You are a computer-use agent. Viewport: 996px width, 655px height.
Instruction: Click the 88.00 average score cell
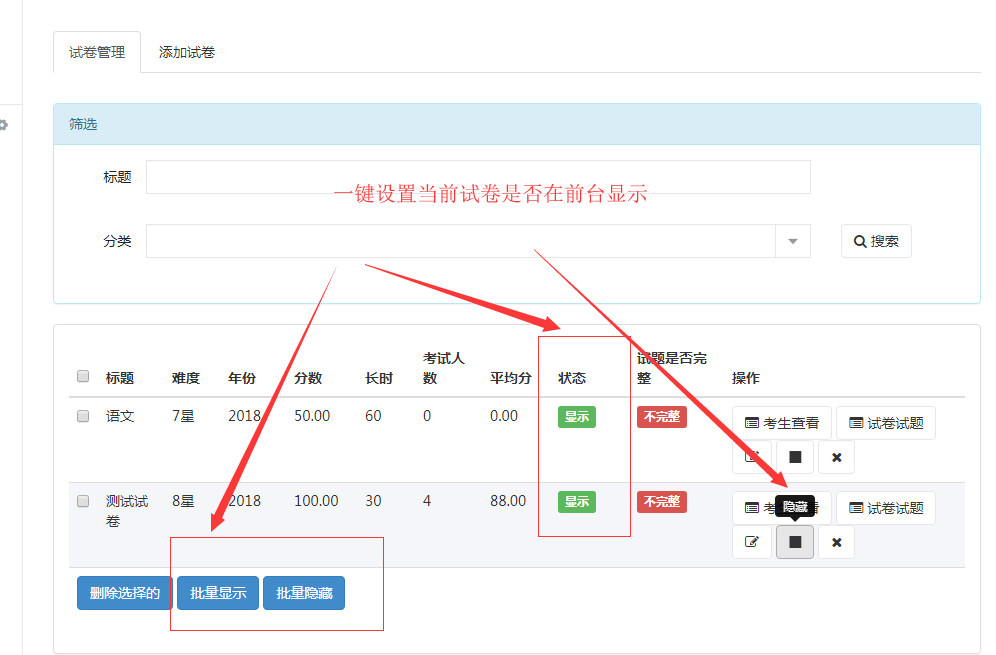(x=508, y=501)
